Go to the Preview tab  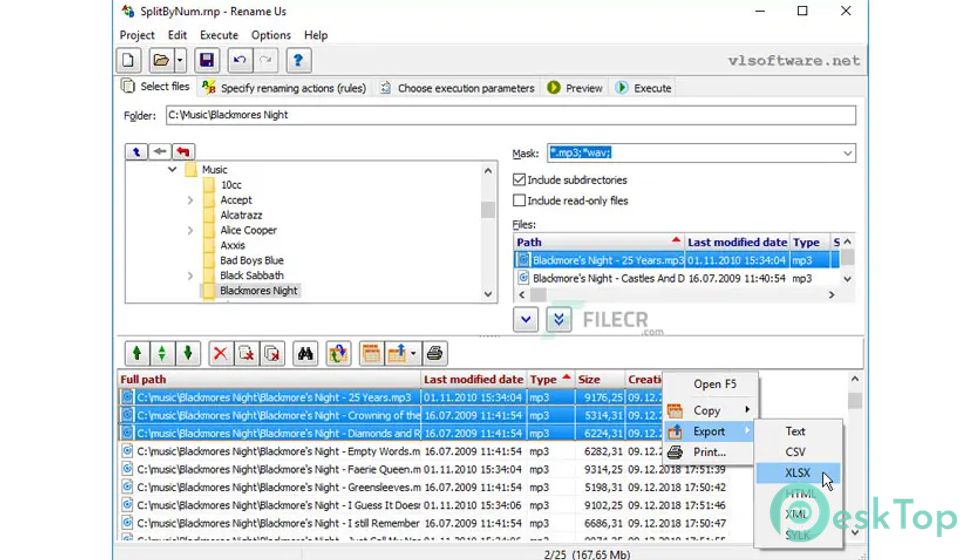point(575,88)
